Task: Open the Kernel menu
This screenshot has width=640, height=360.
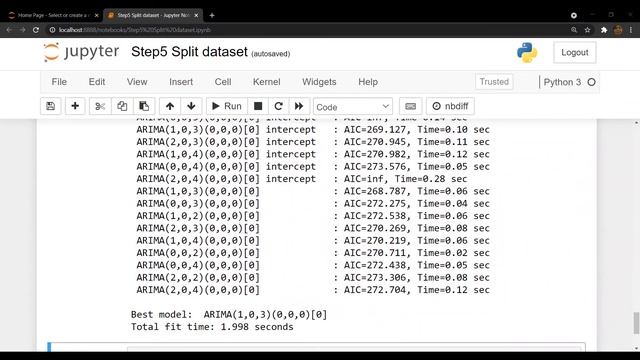Action: (x=267, y=82)
